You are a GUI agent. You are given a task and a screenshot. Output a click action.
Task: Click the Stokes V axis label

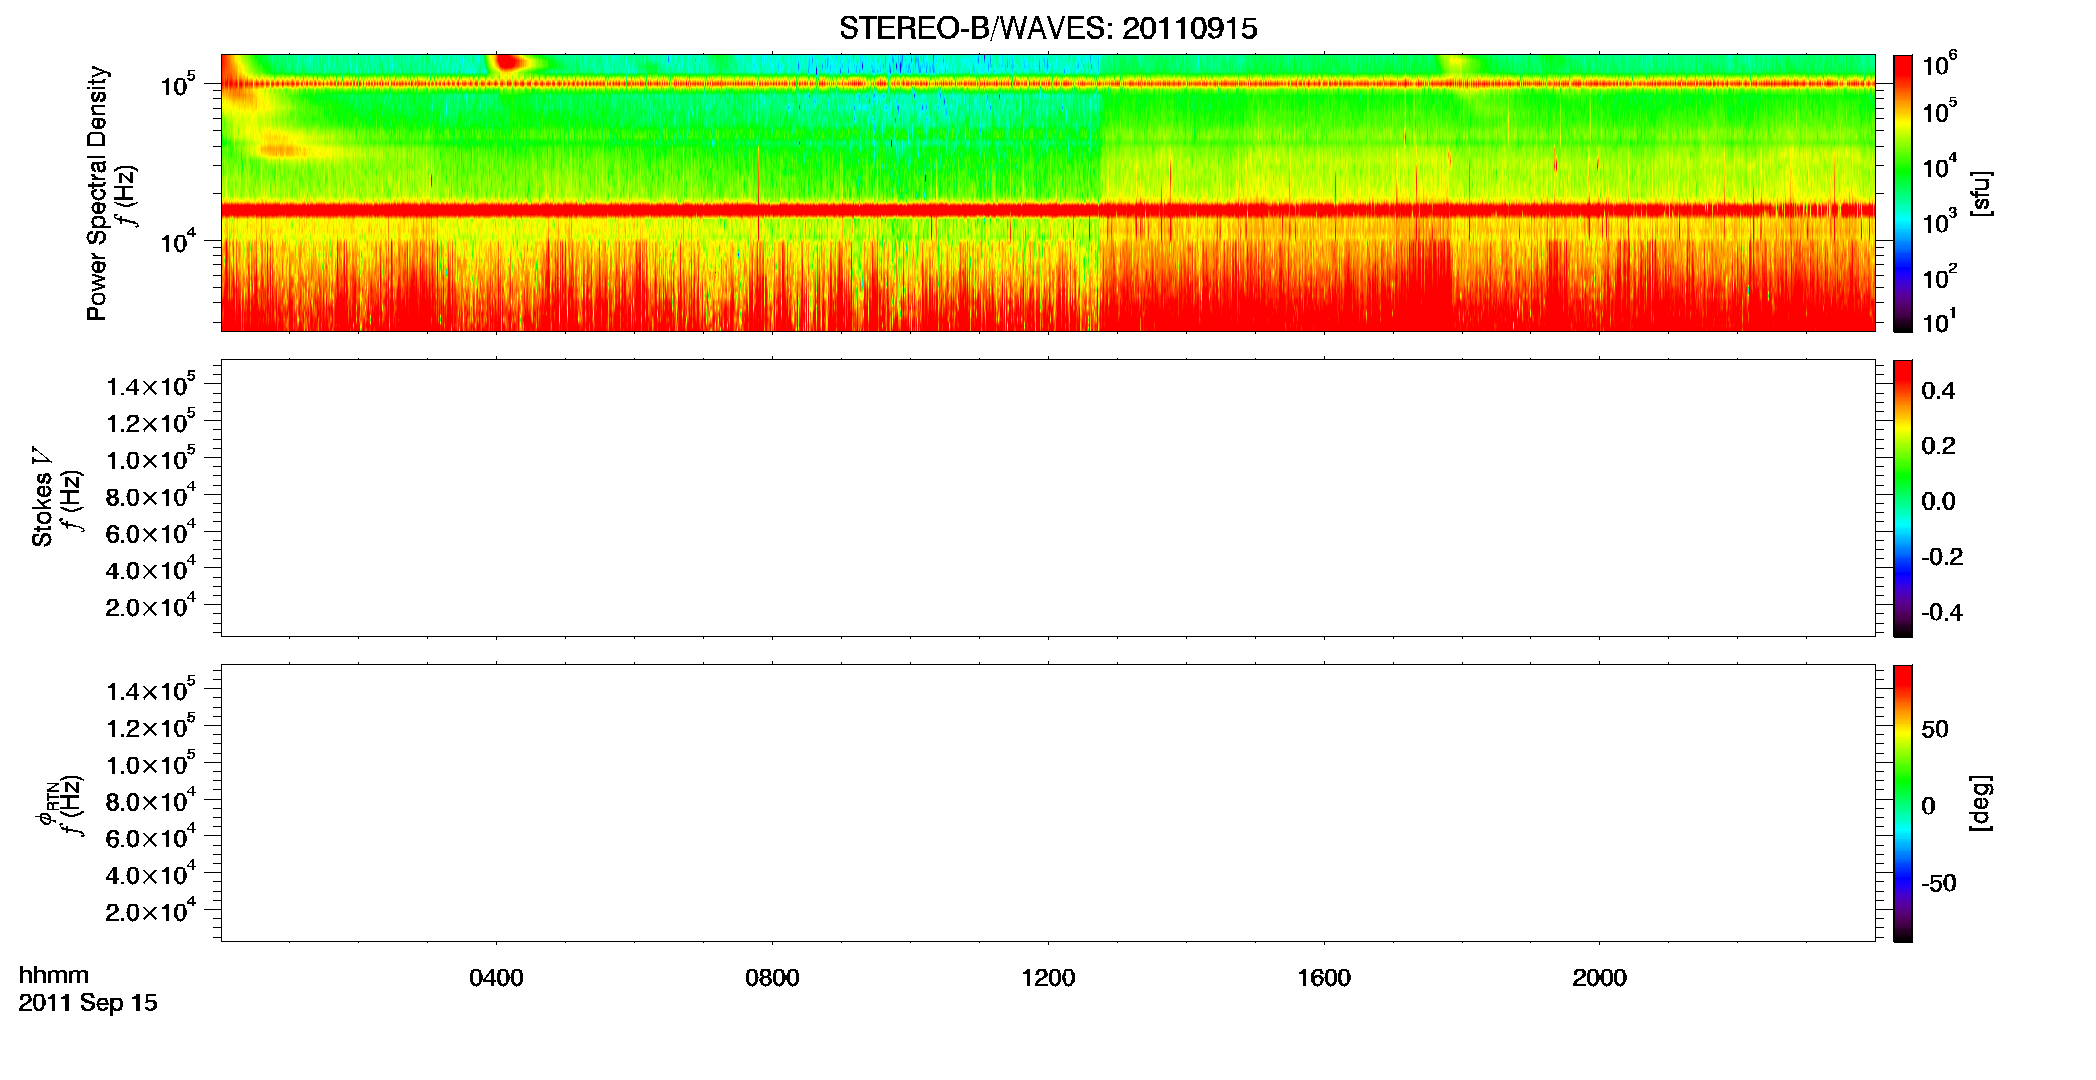tap(42, 498)
